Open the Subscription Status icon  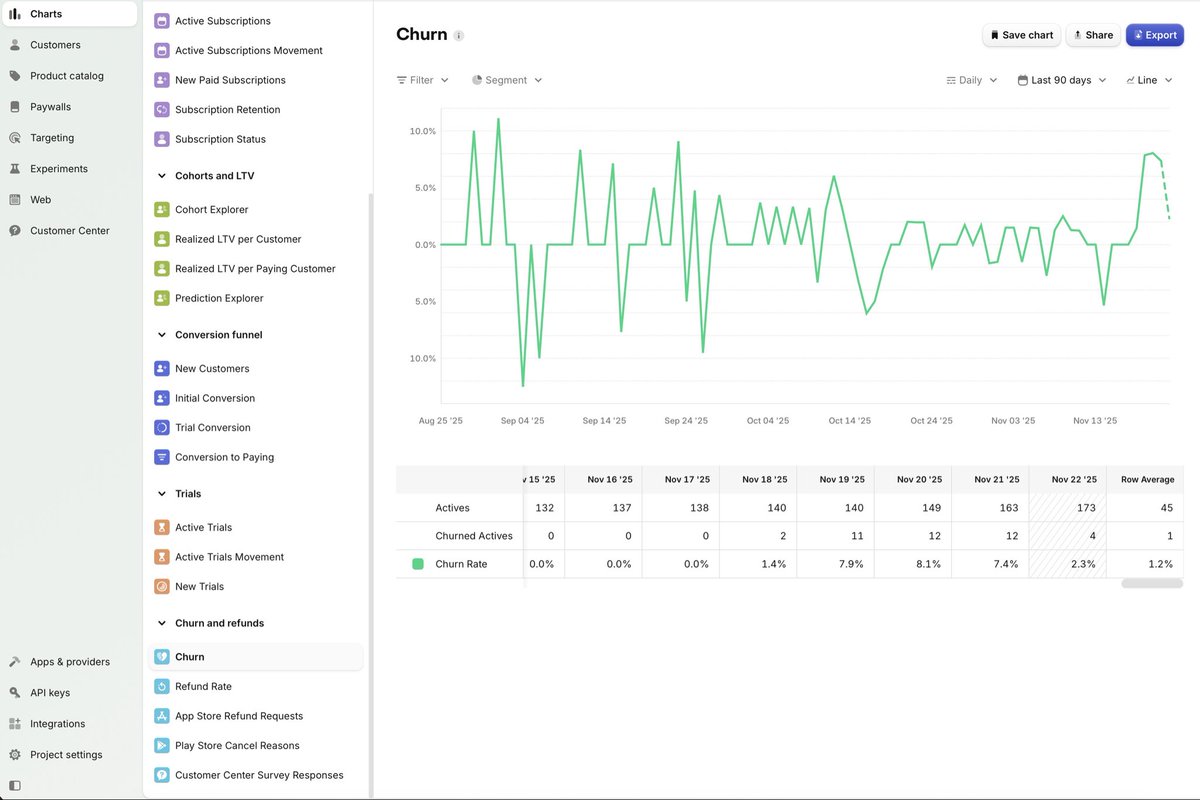click(162, 139)
